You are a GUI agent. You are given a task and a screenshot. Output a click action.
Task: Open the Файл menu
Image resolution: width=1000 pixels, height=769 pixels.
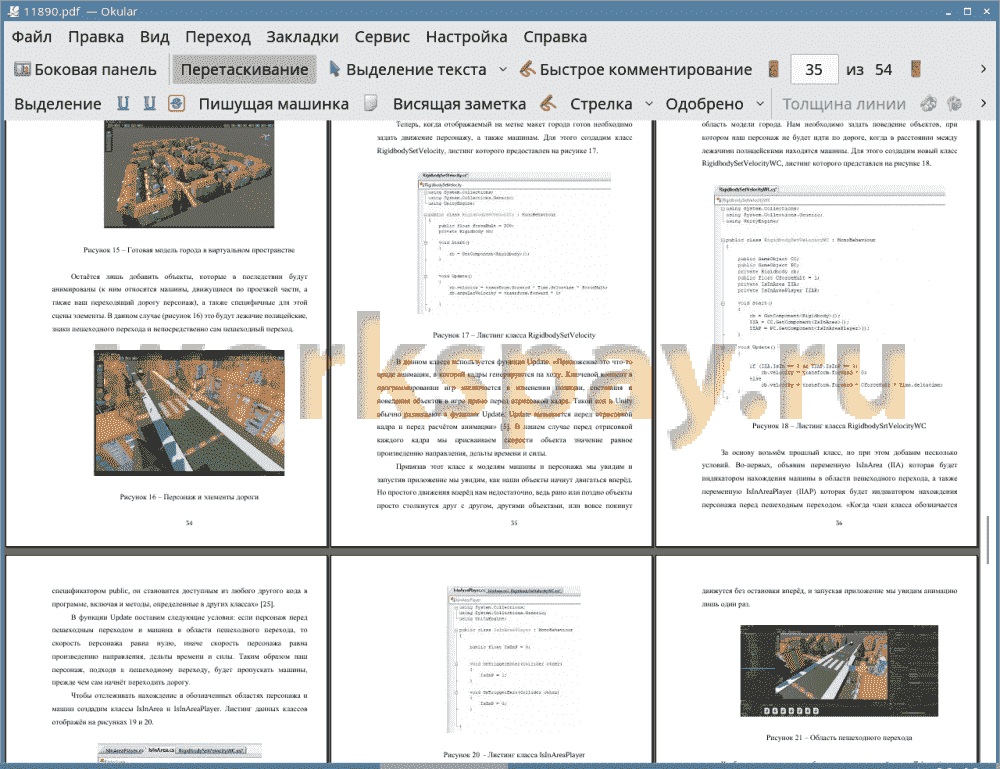click(x=32, y=37)
